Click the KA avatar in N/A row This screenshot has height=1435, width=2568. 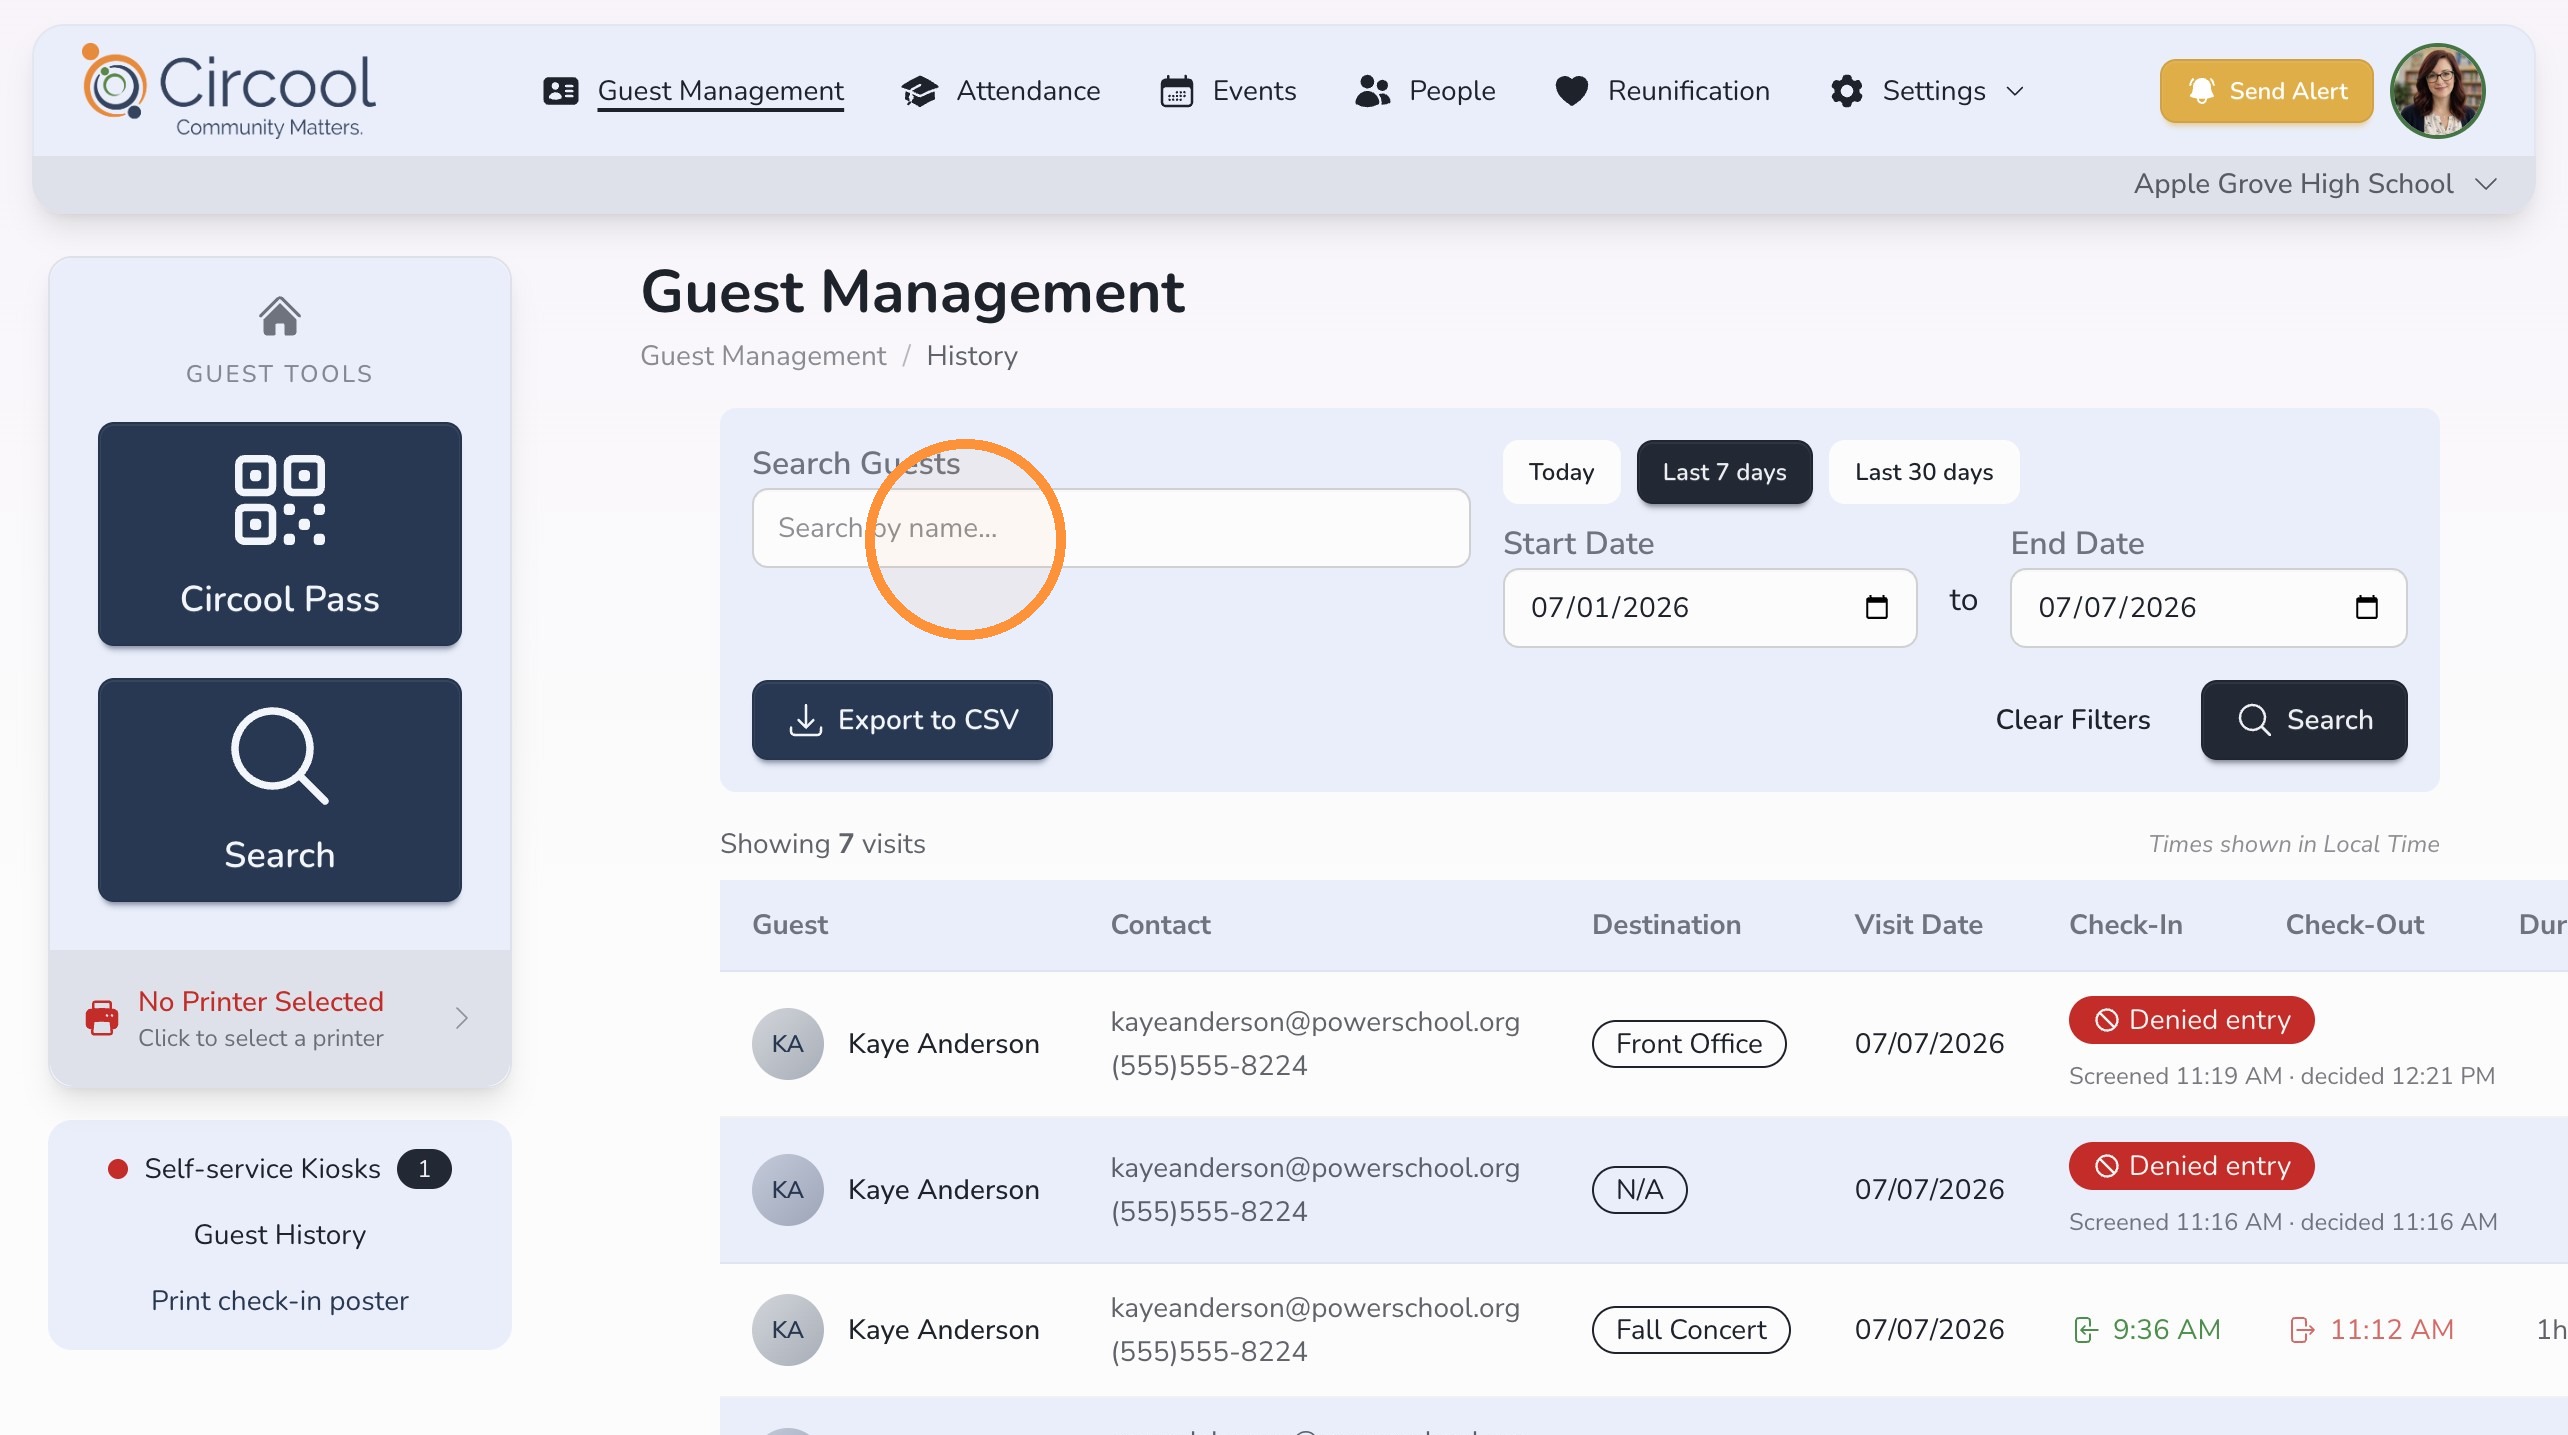click(788, 1189)
